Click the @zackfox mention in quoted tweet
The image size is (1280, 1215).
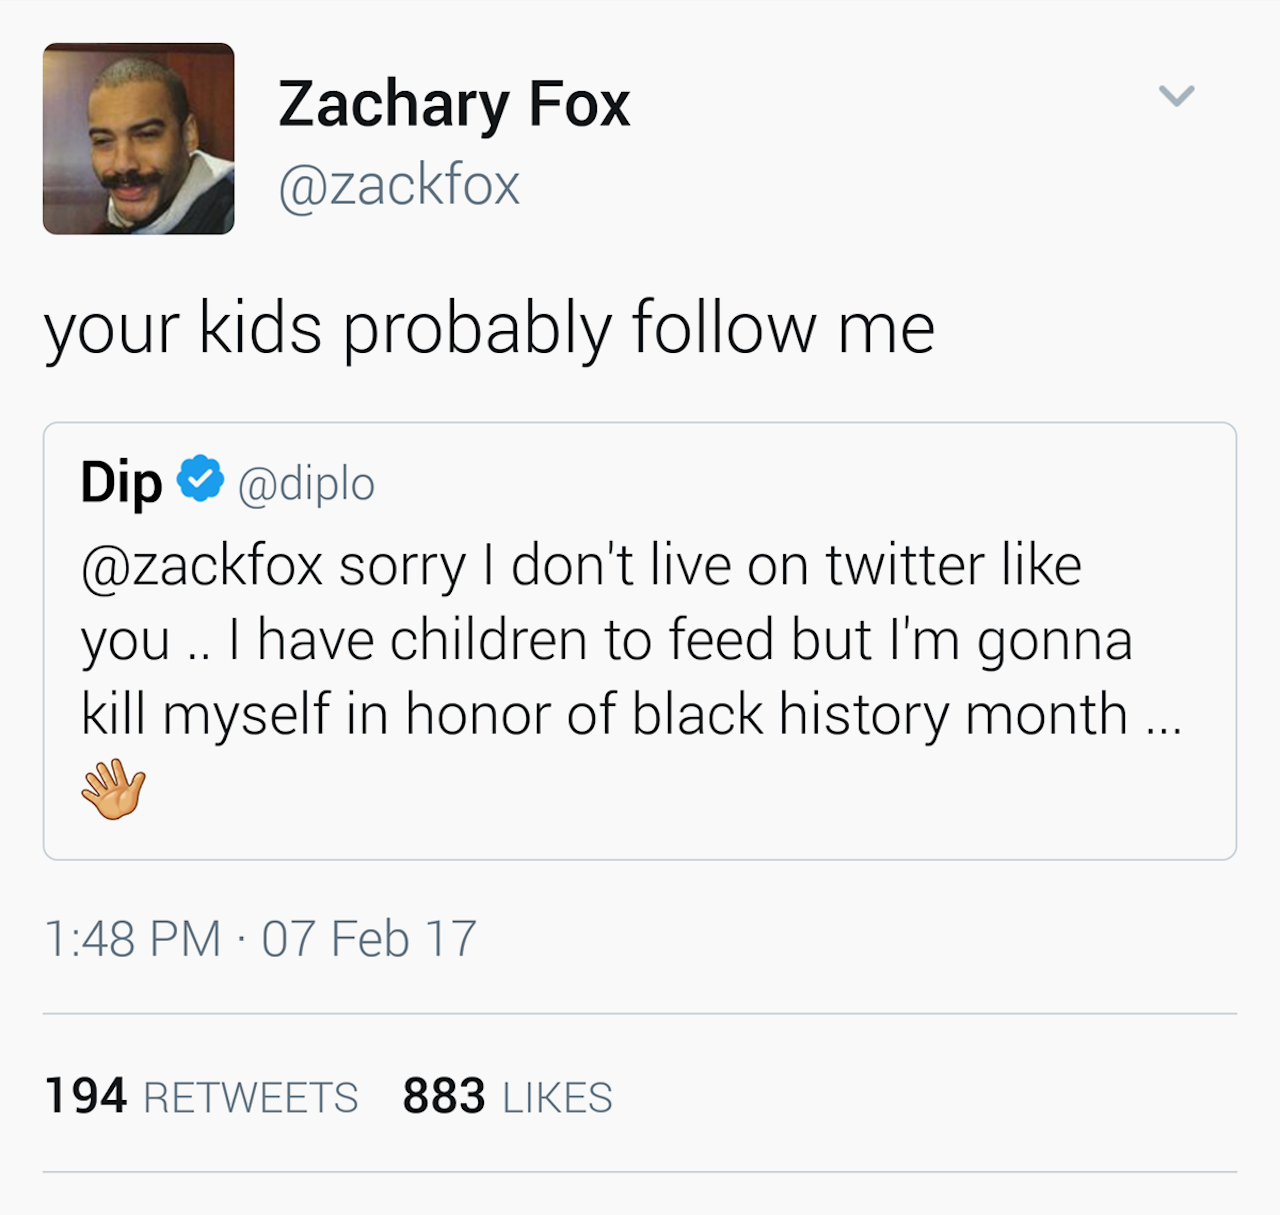pos(202,566)
